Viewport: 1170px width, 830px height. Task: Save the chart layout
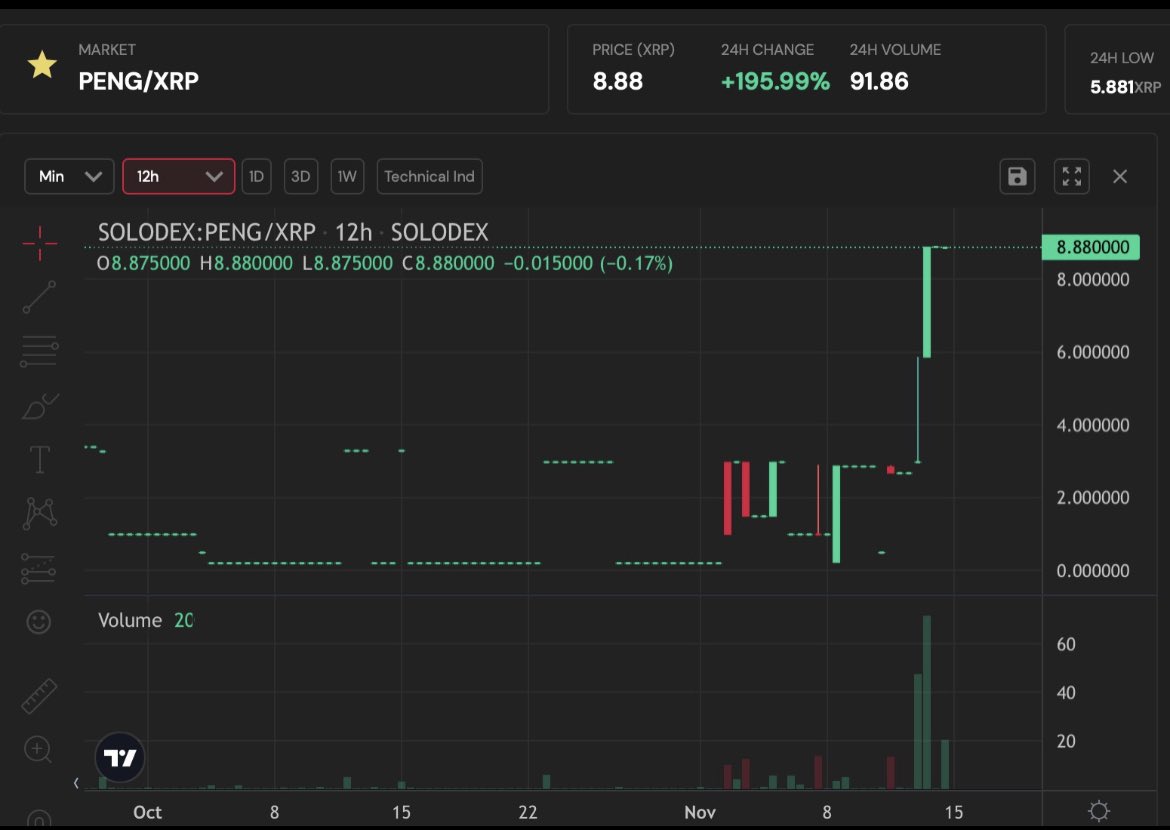1017,176
